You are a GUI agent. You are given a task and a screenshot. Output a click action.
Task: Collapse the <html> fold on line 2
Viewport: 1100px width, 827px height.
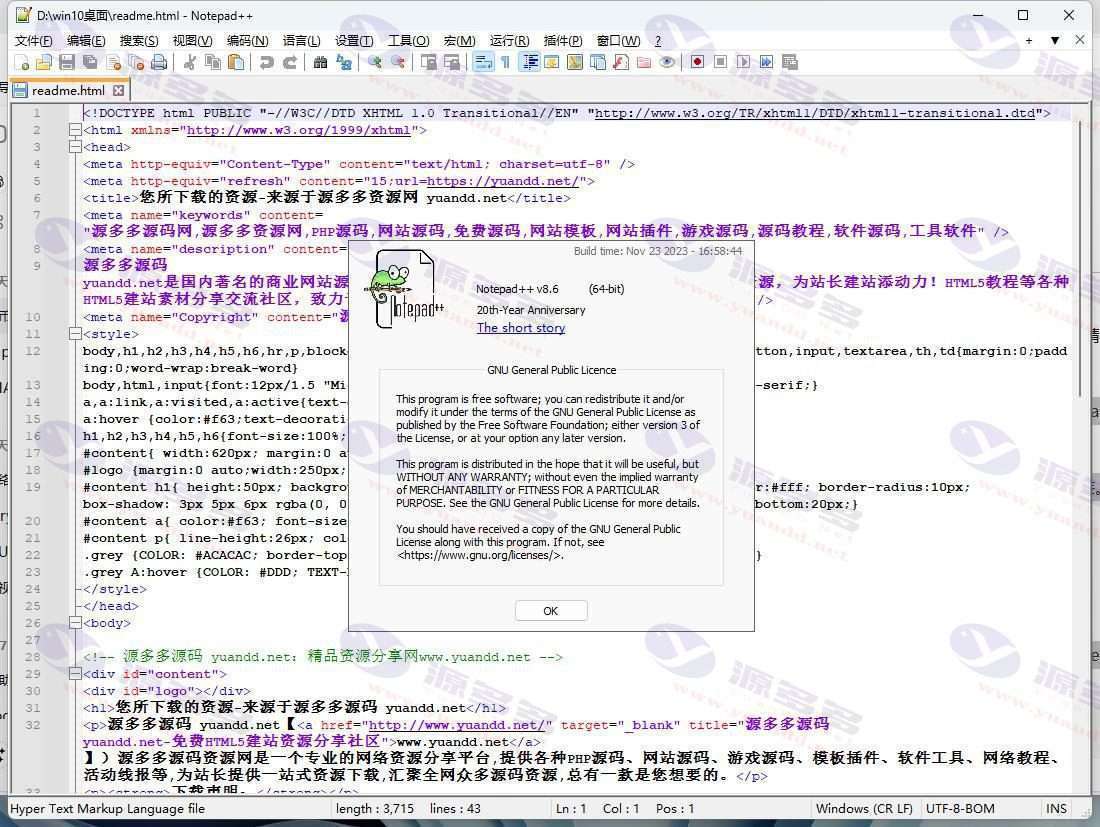[x=74, y=130]
